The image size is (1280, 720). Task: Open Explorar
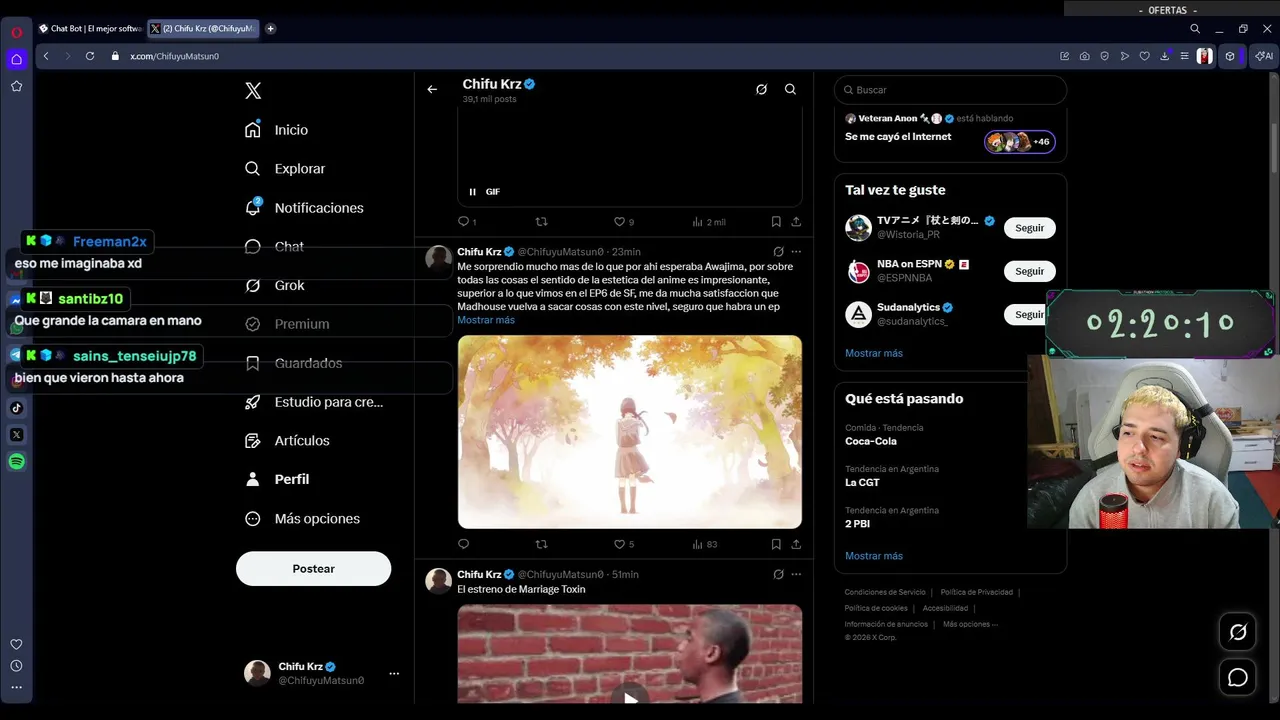[286, 169]
